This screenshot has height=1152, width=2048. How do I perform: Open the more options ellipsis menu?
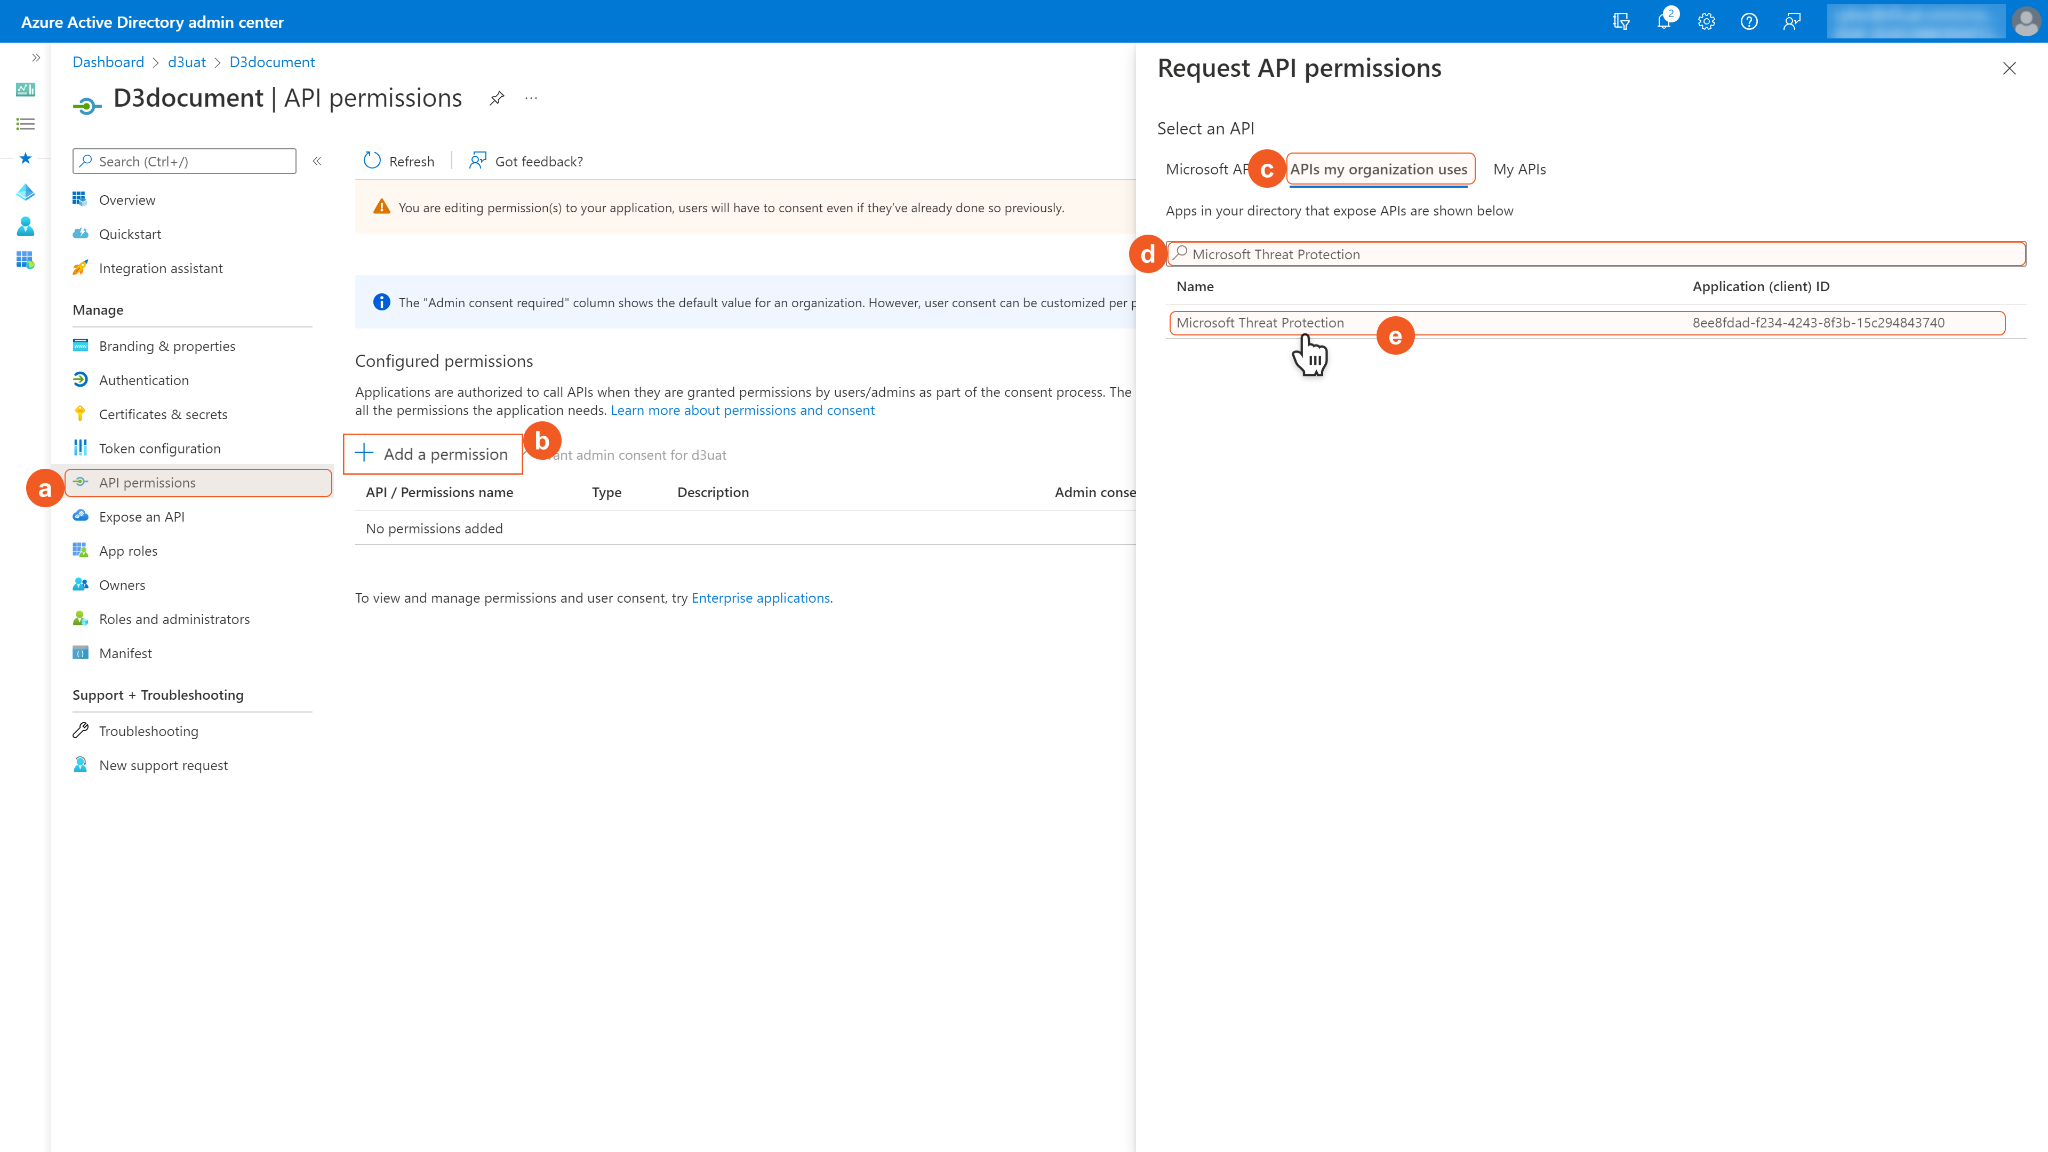tap(531, 98)
